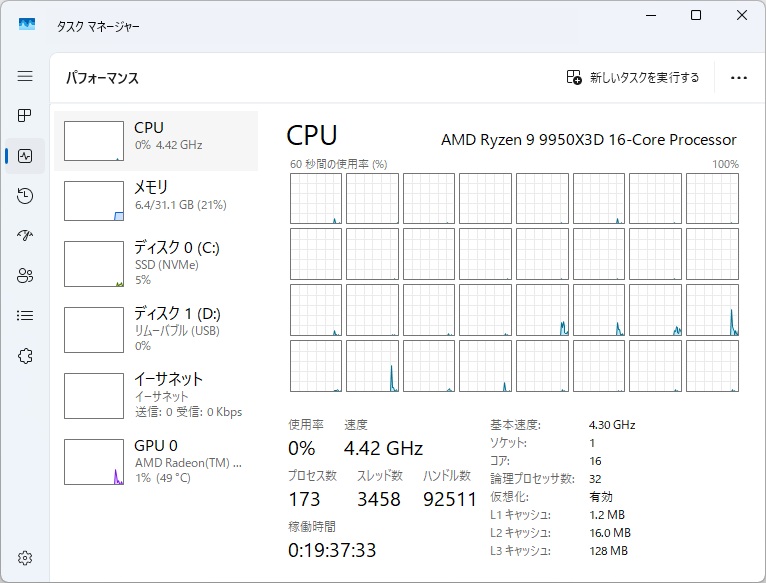This screenshot has height=583, width=766.
Task: Click the Task Manager title bar icon
Action: [27, 26]
